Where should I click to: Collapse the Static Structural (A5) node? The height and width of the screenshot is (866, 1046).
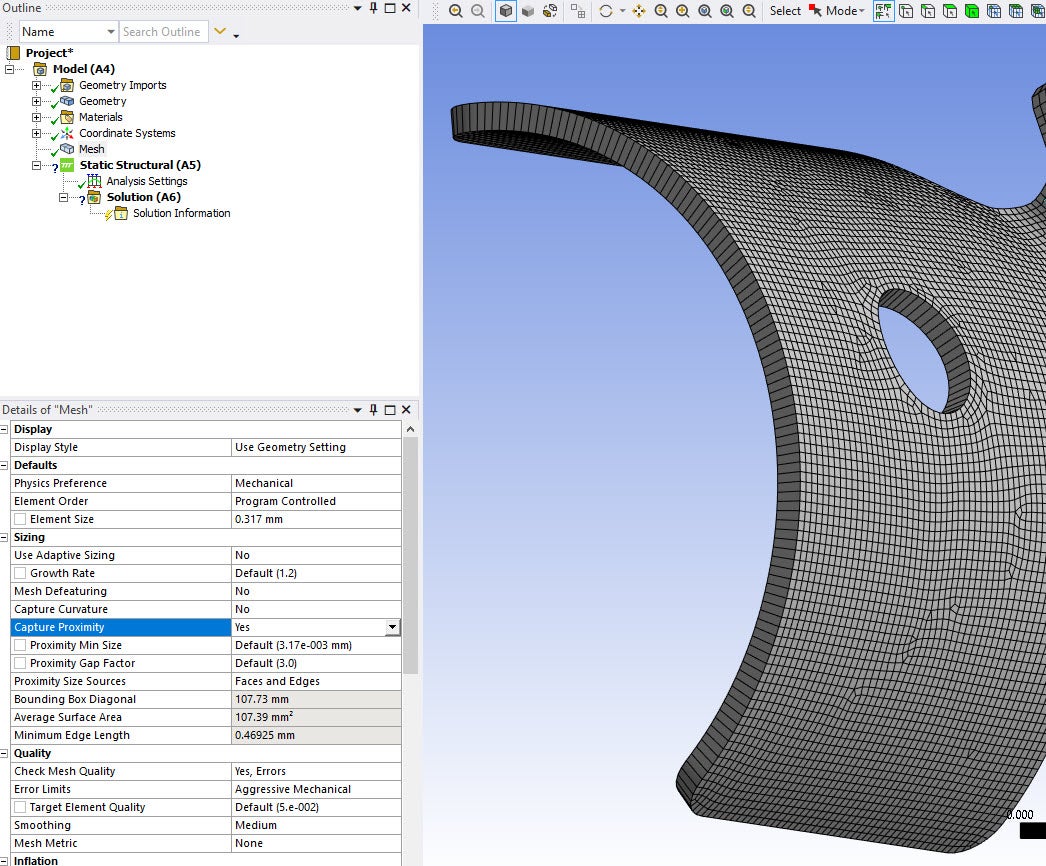tap(37, 165)
